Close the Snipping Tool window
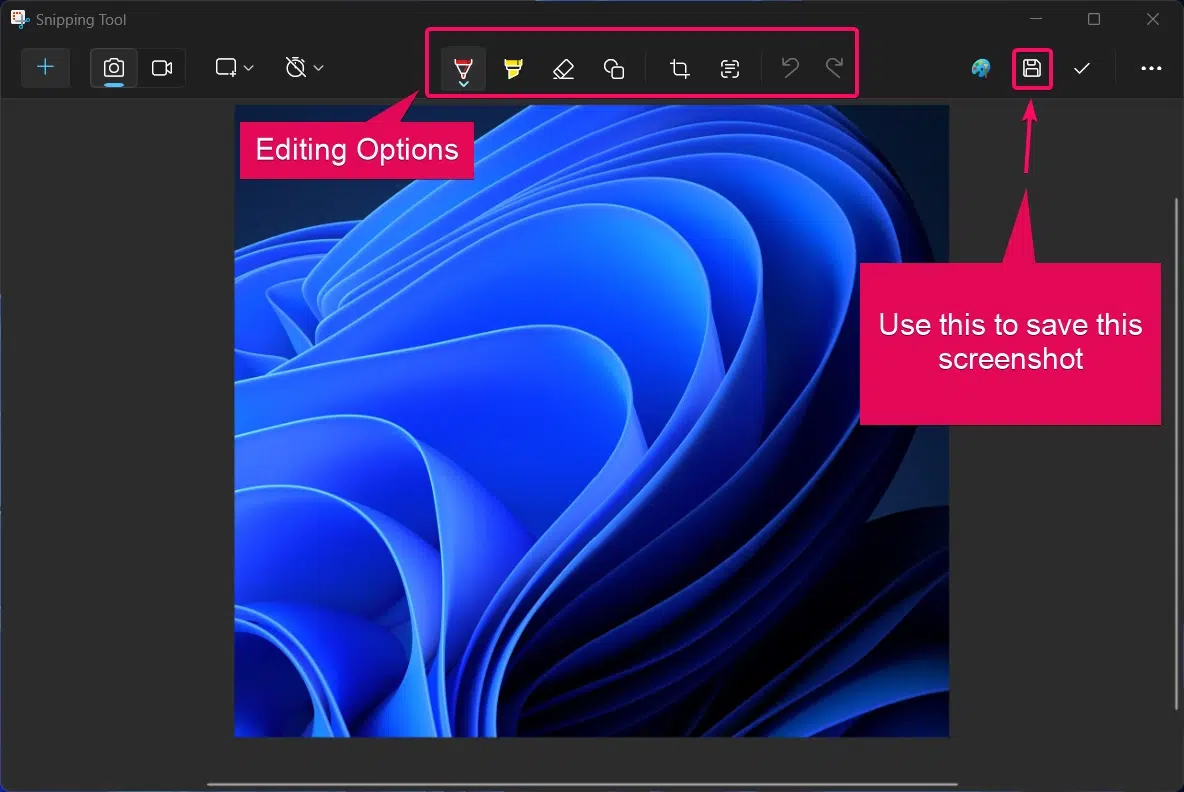 [1152, 19]
